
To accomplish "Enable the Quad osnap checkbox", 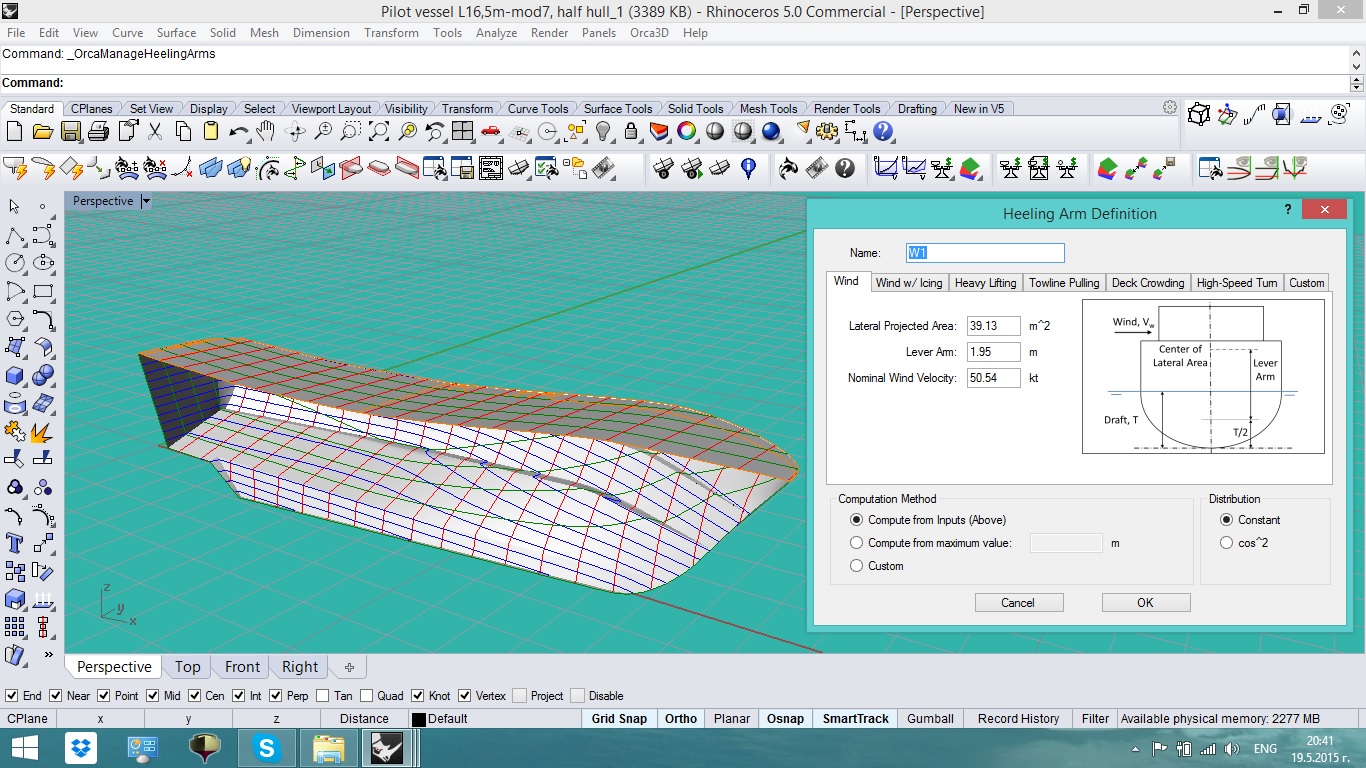I will point(367,696).
